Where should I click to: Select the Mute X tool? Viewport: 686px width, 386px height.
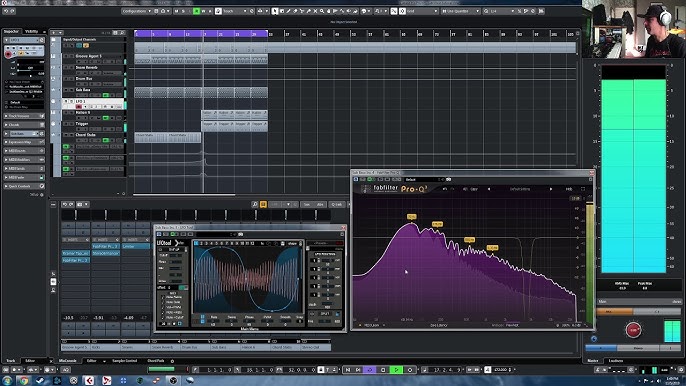315,11
